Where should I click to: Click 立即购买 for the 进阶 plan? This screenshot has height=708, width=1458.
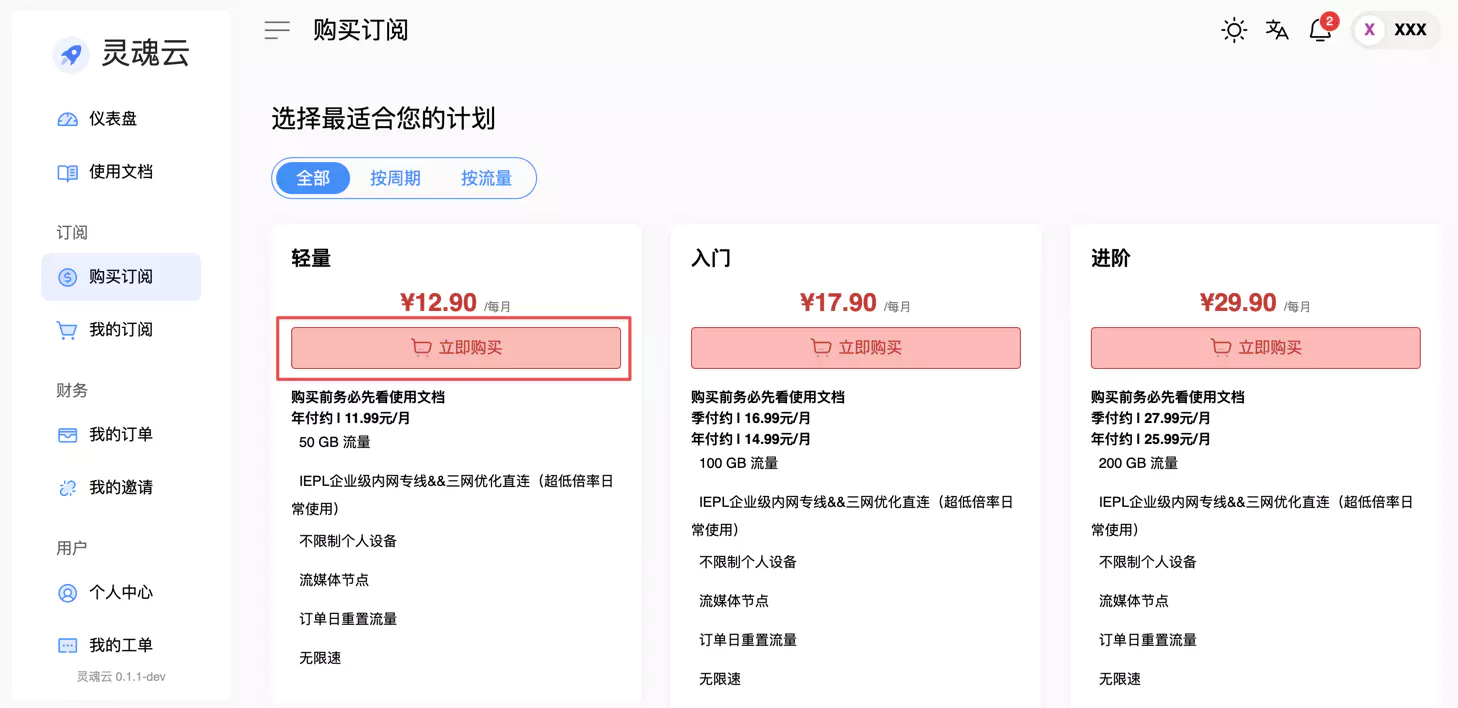[1256, 348]
